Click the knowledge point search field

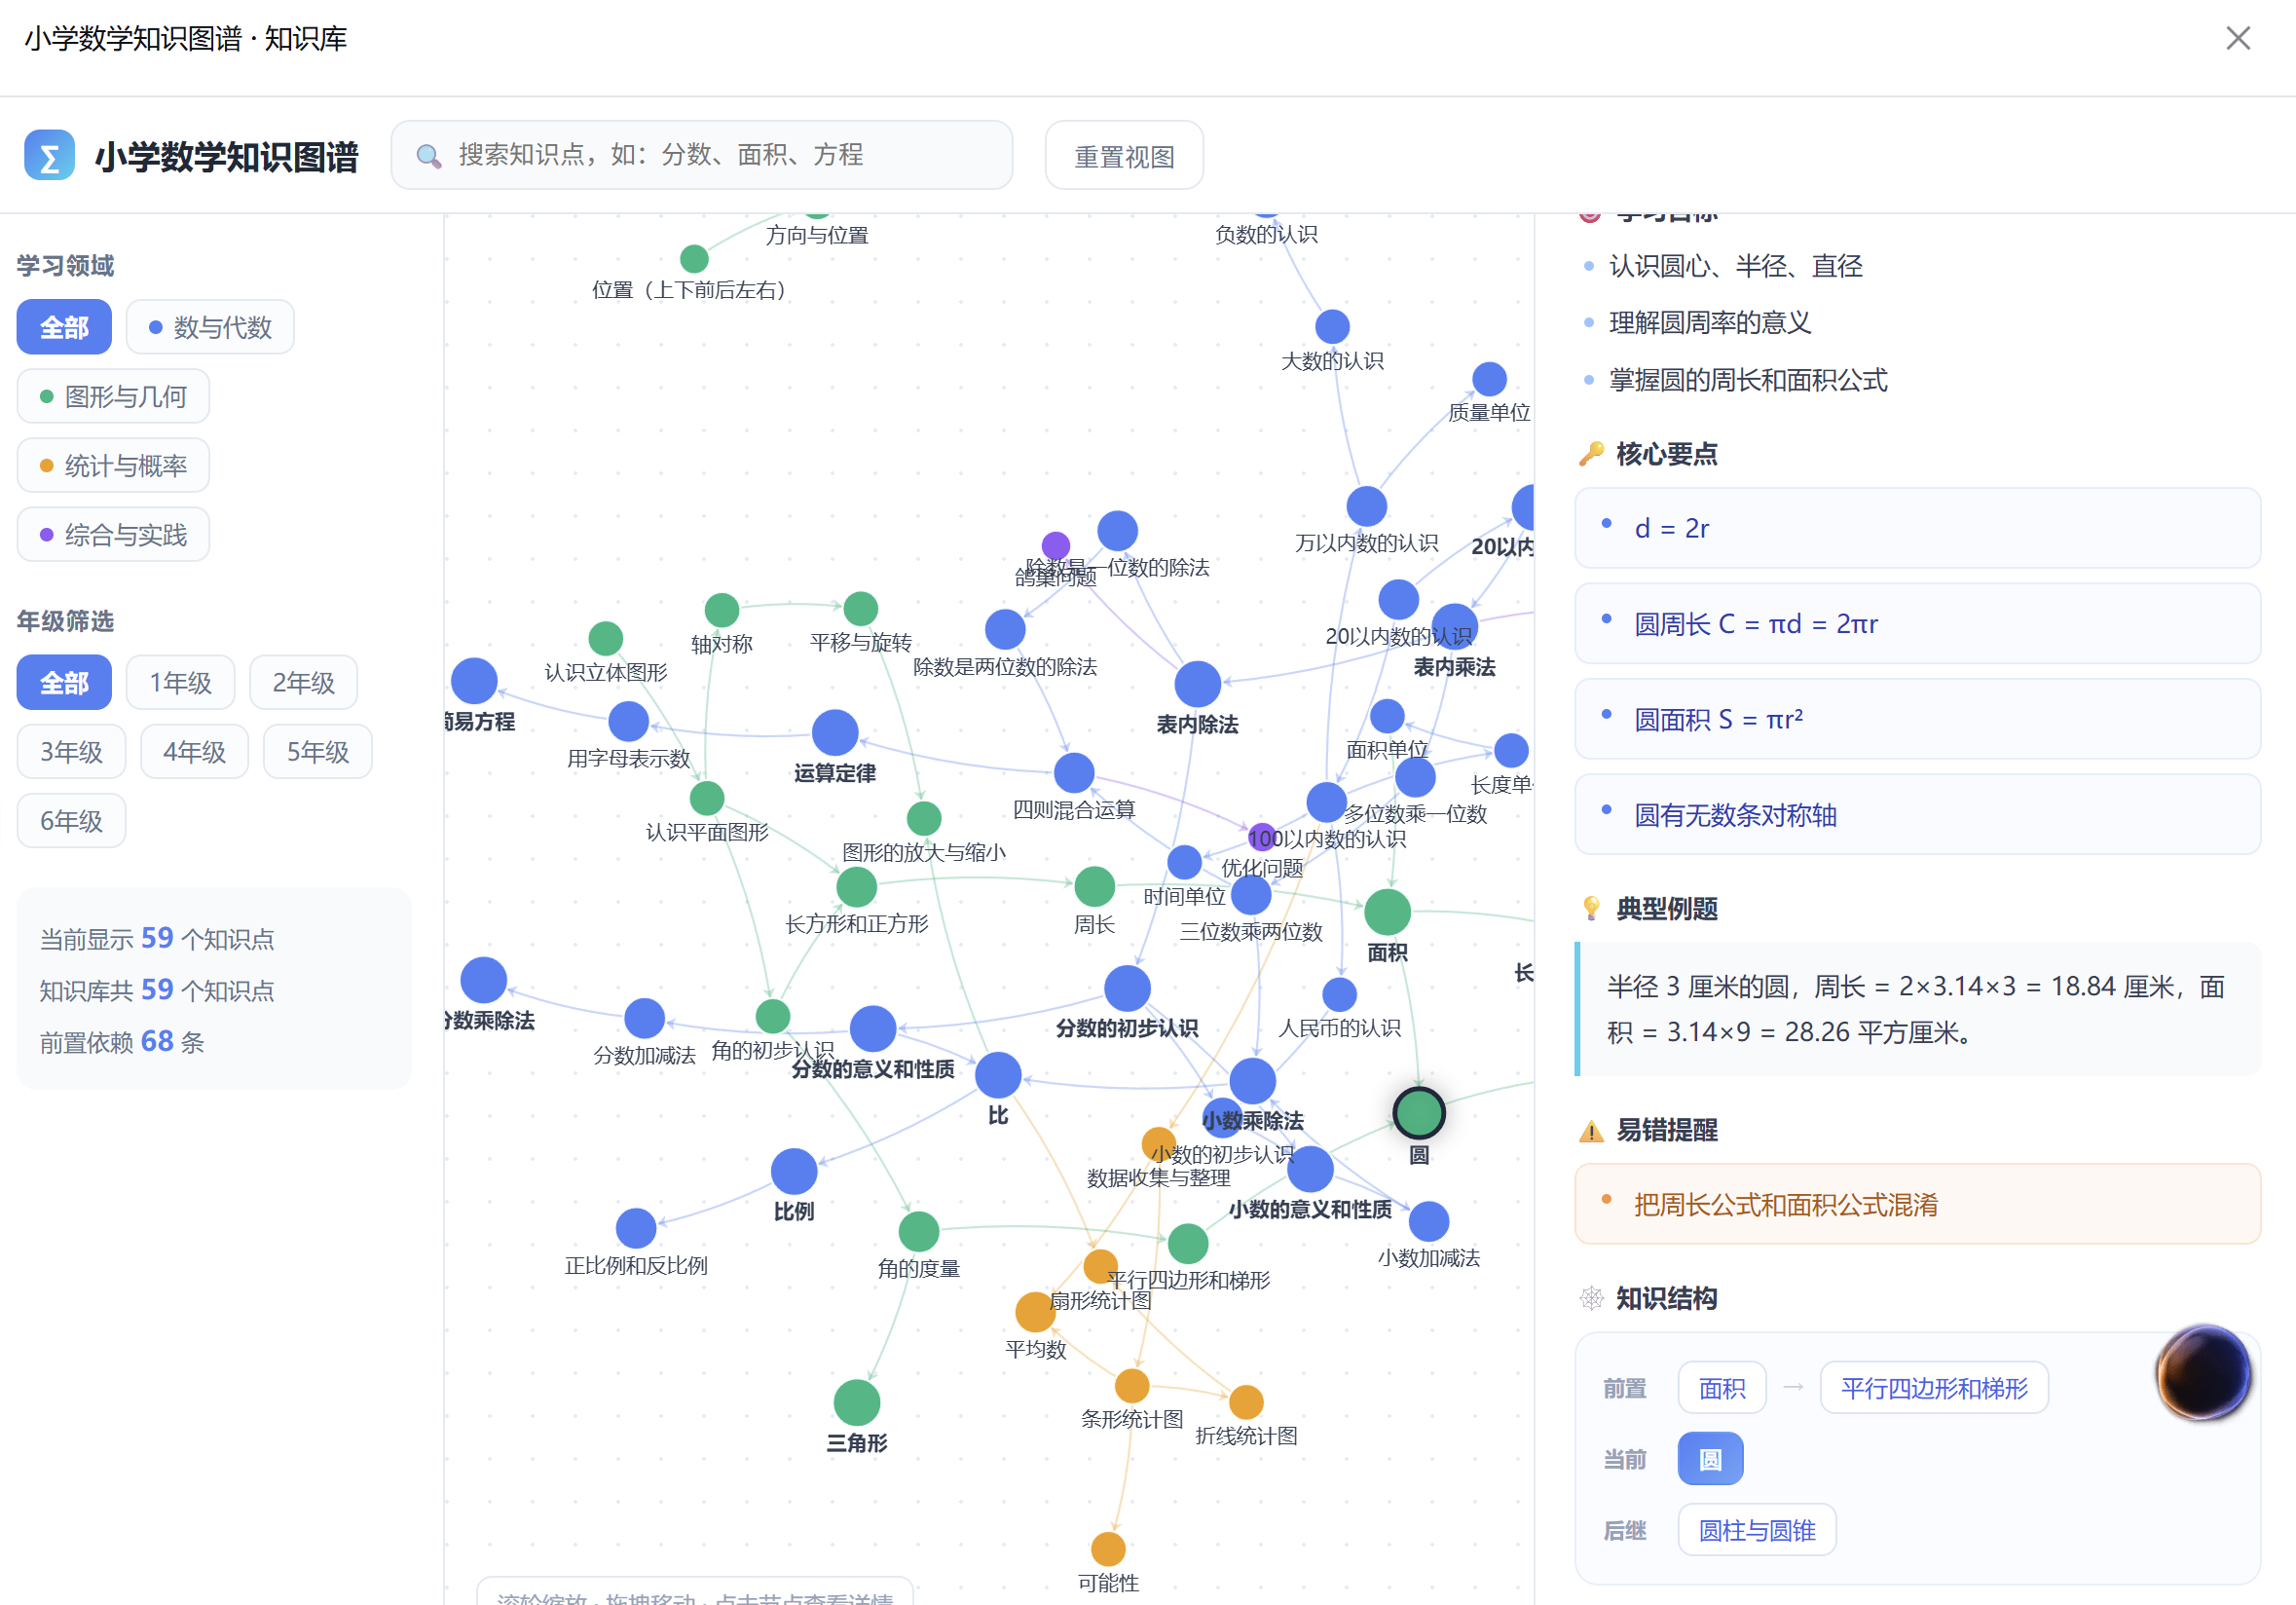(x=701, y=155)
